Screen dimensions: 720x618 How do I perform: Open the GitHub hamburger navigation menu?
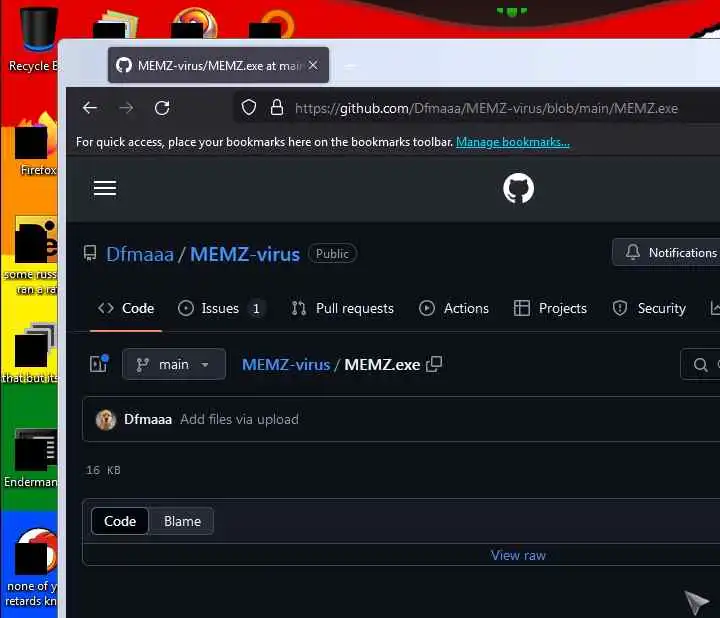(105, 188)
